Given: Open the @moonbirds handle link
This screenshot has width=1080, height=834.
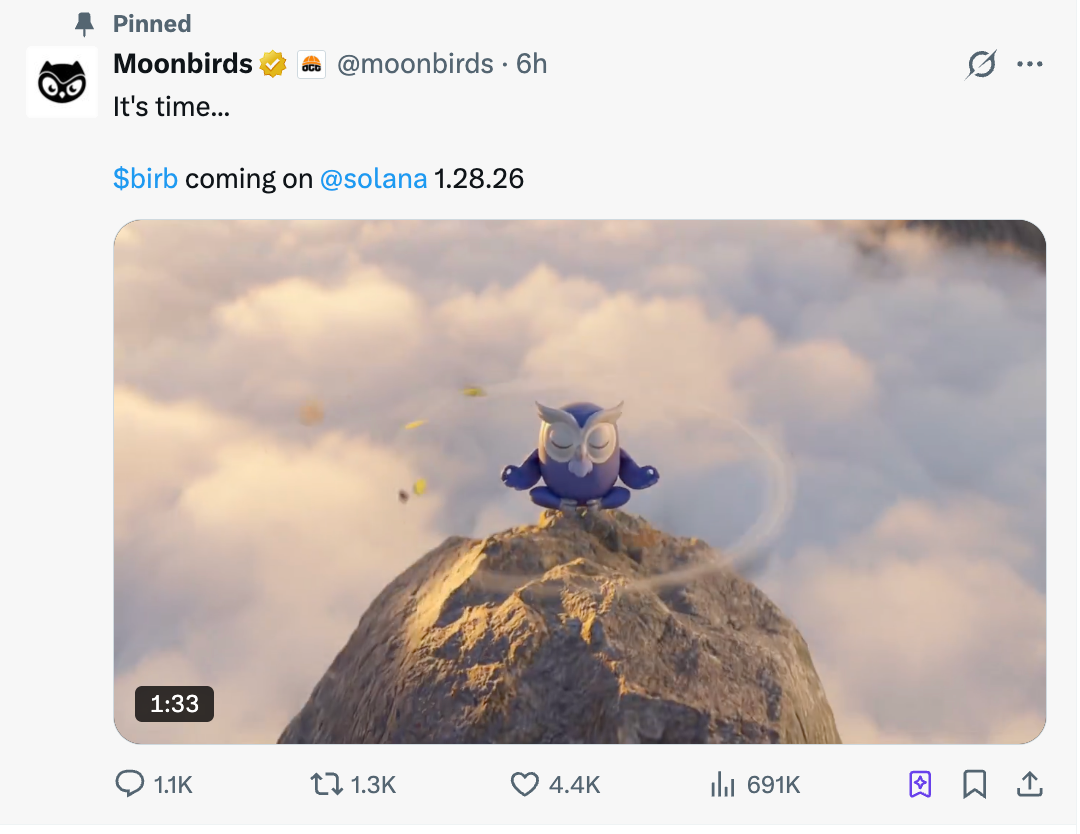Looking at the screenshot, I should (415, 65).
